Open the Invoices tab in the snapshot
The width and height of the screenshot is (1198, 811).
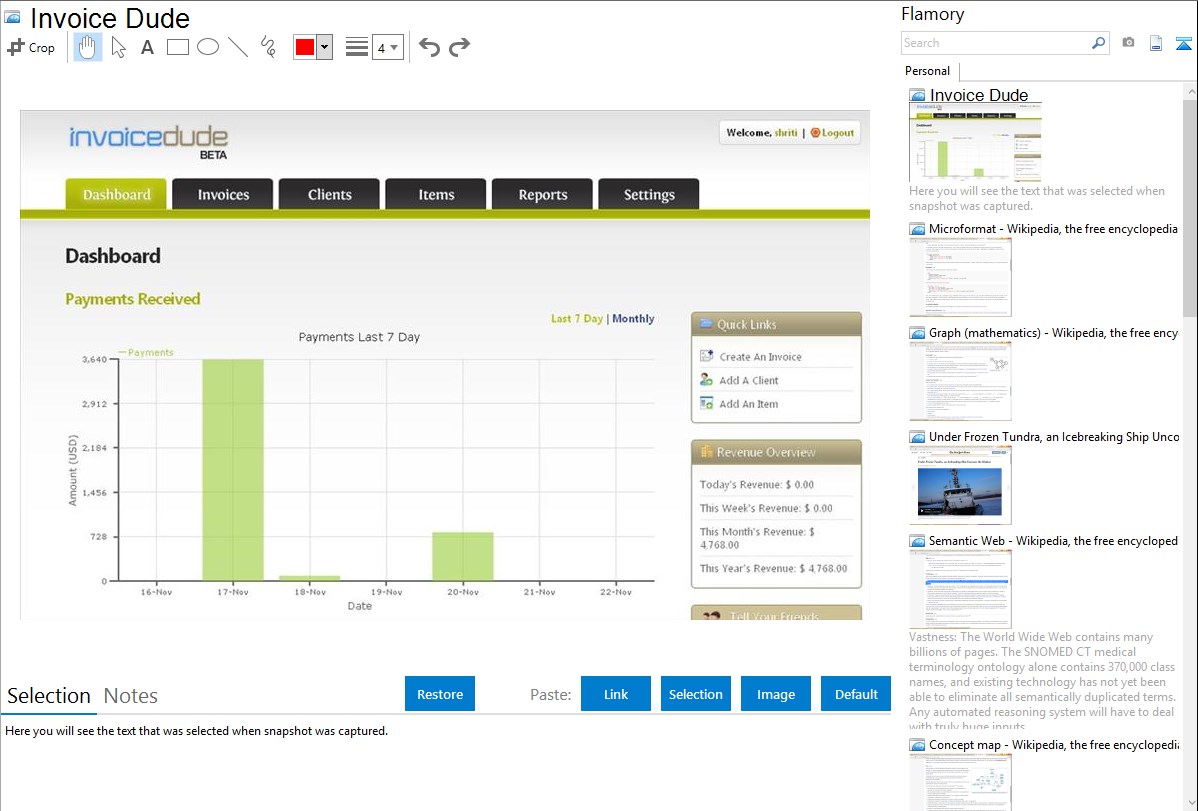223,194
